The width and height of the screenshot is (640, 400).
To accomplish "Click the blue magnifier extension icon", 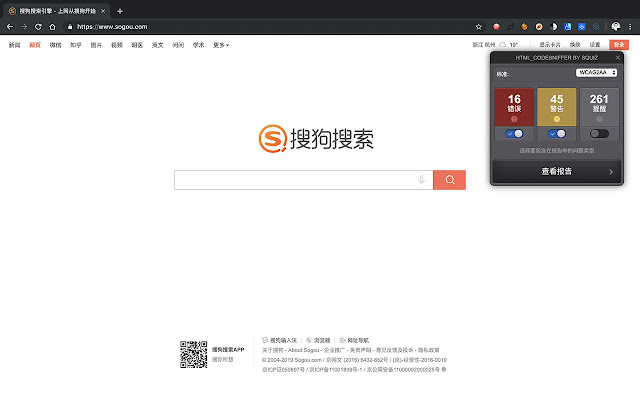I will 596,27.
